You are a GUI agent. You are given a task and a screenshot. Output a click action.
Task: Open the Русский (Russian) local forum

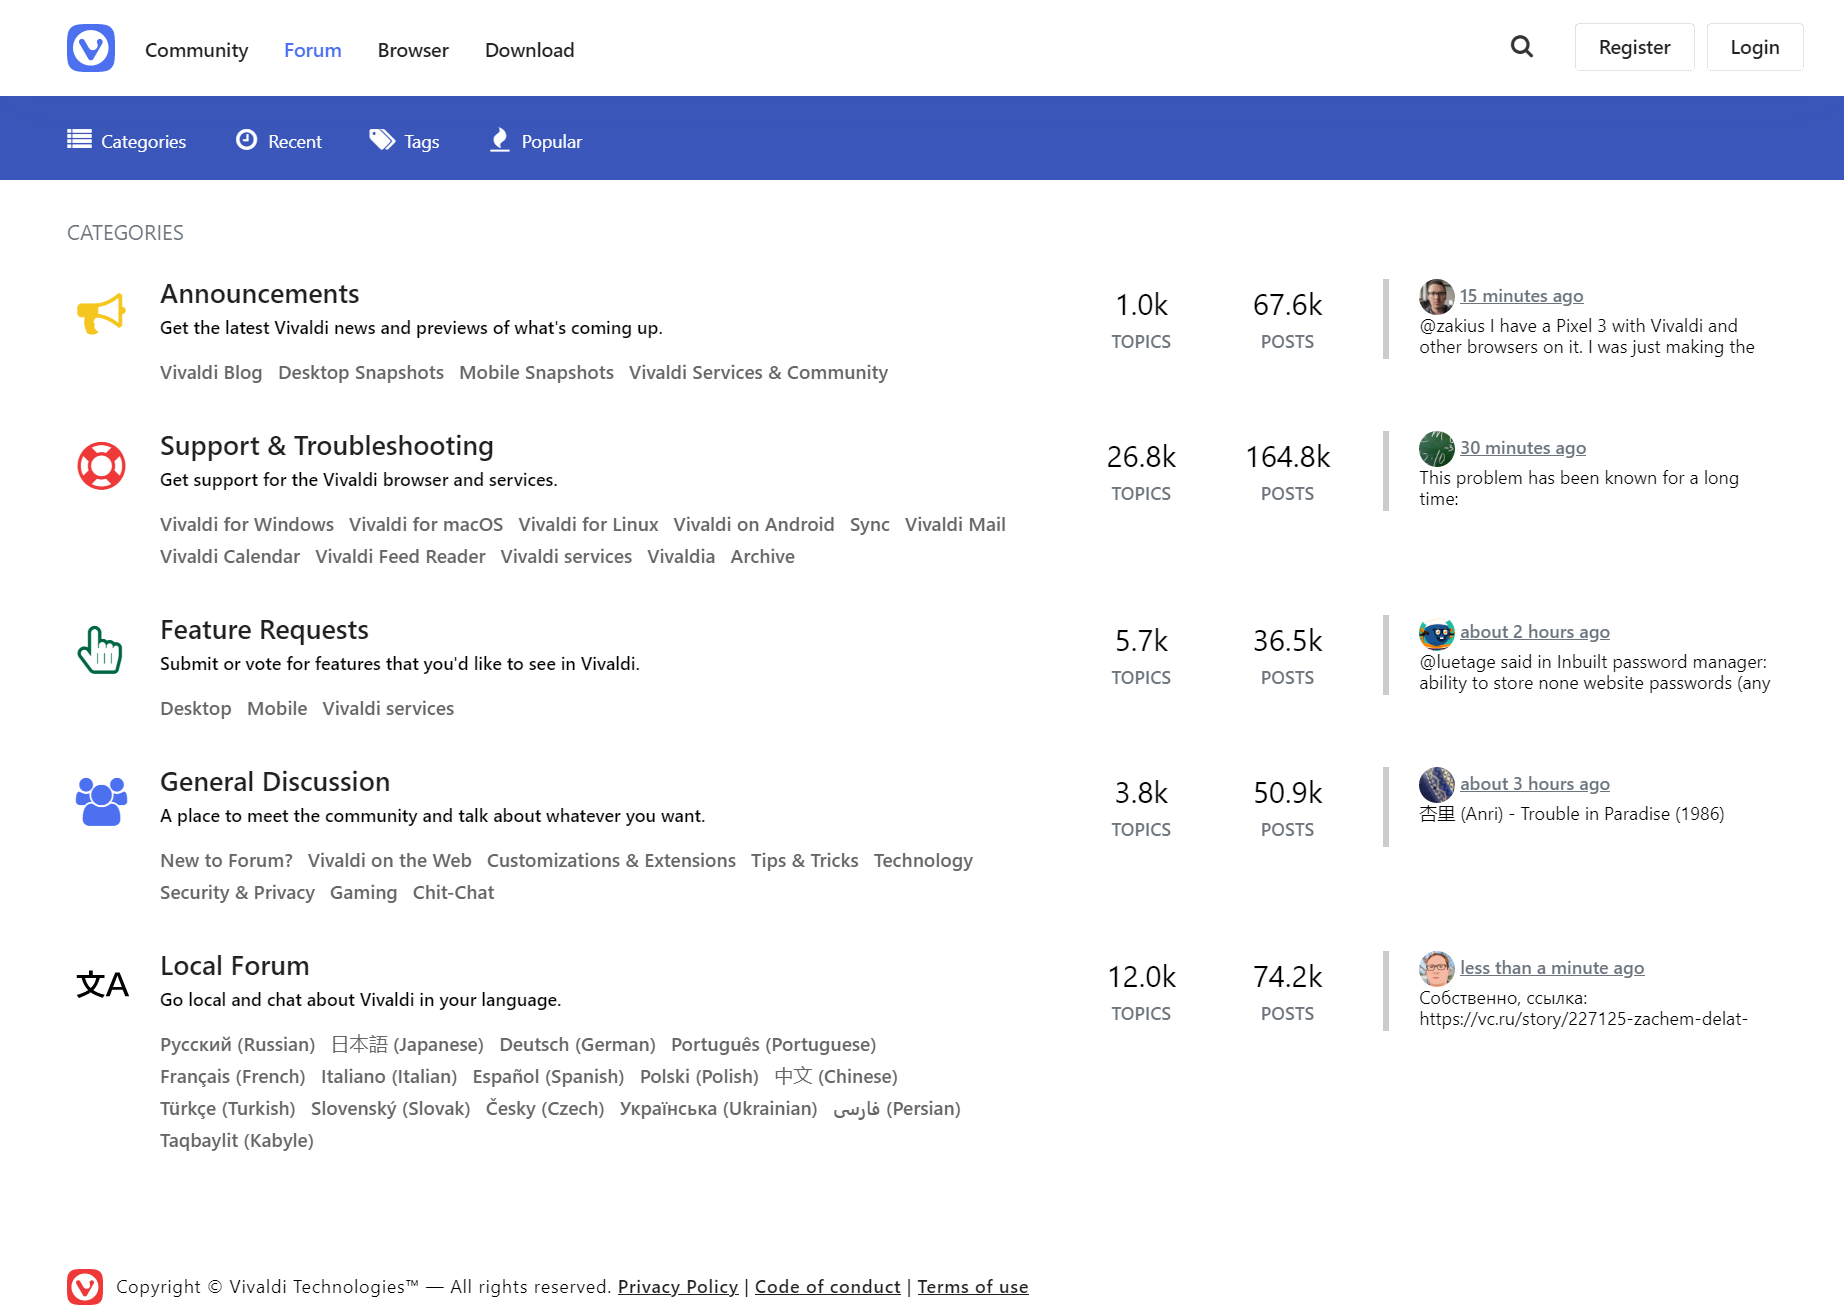click(x=237, y=1045)
